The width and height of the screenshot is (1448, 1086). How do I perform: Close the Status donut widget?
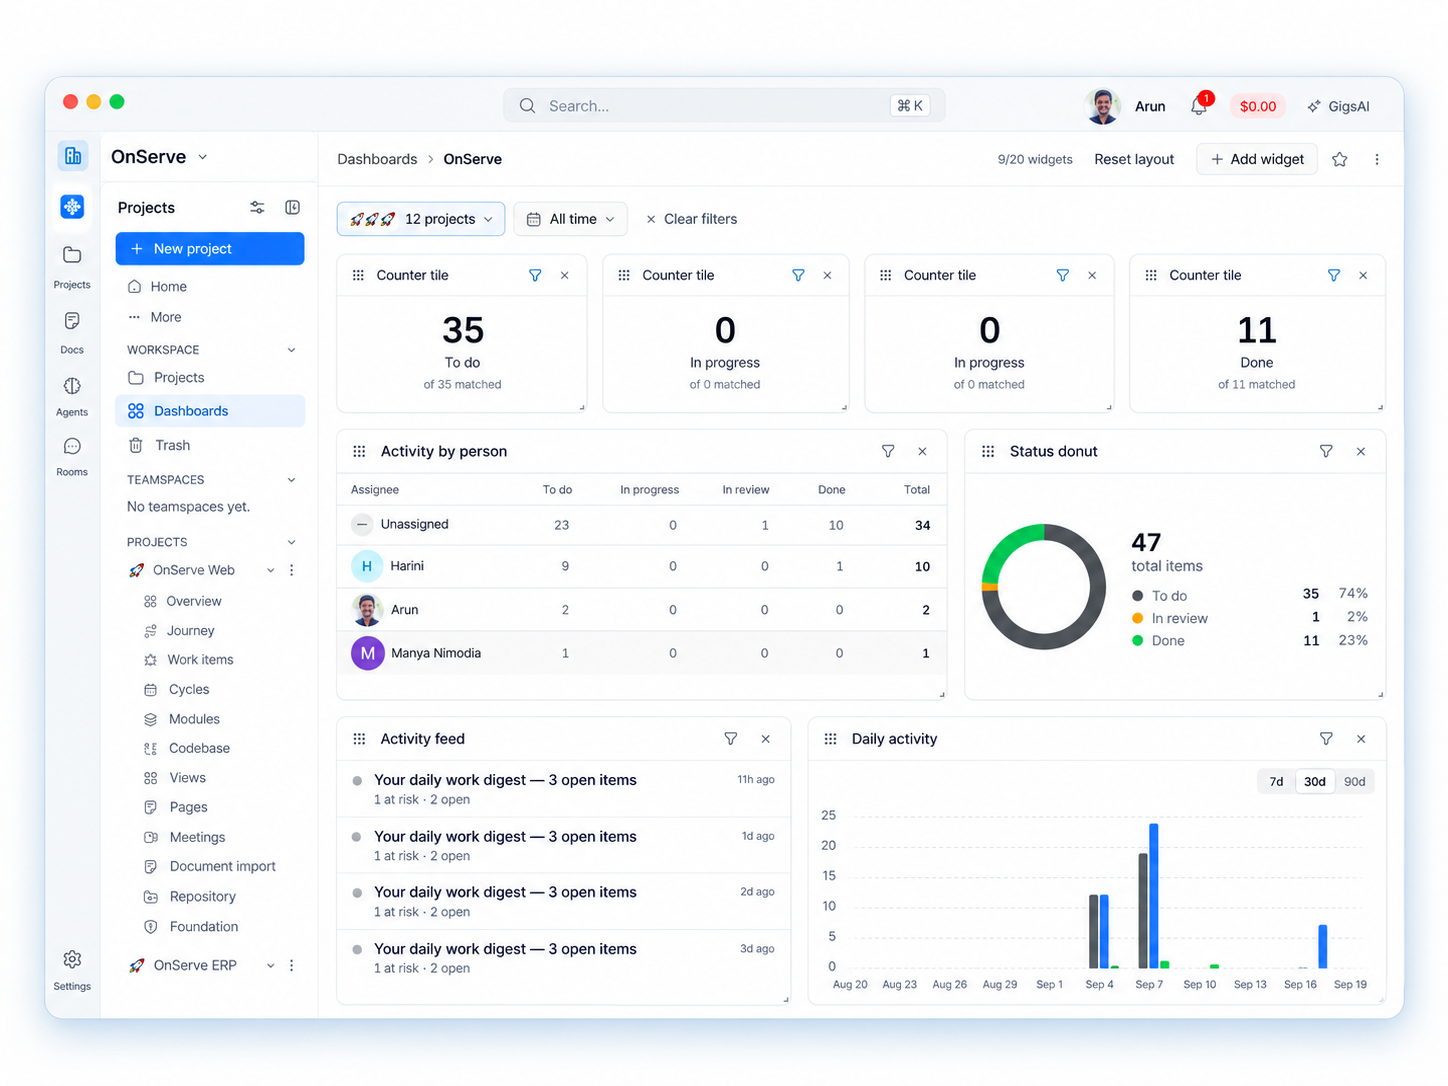click(1361, 451)
